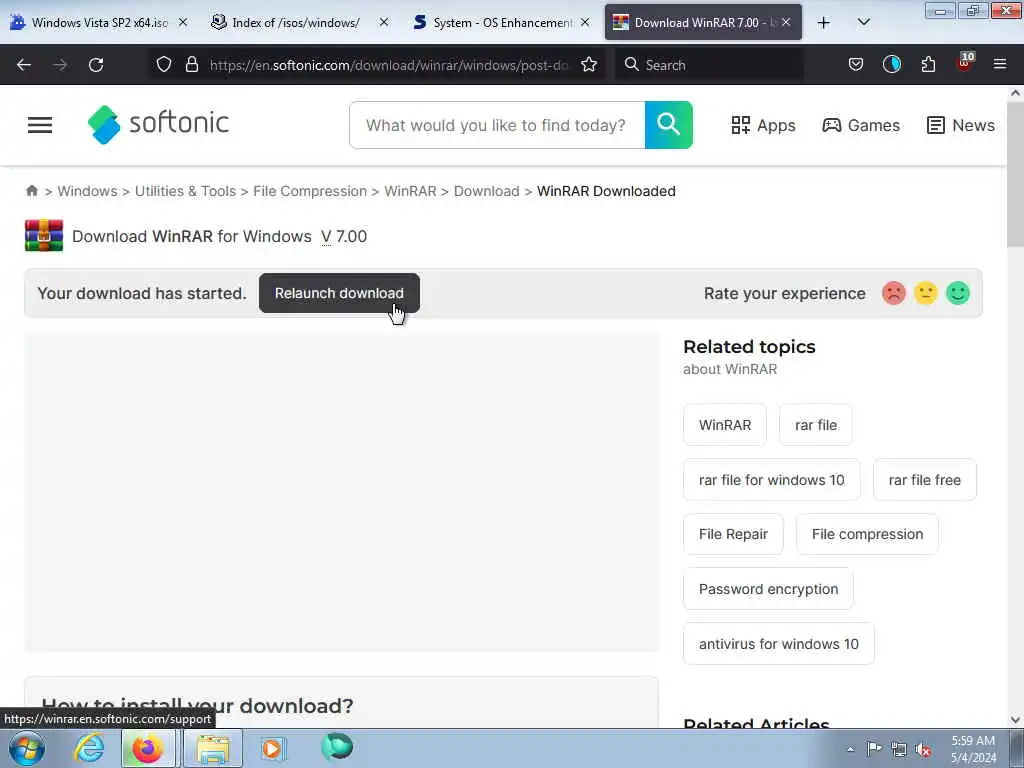Open the Apps section
Image resolution: width=1024 pixels, height=768 pixels.
pyautogui.click(x=763, y=125)
